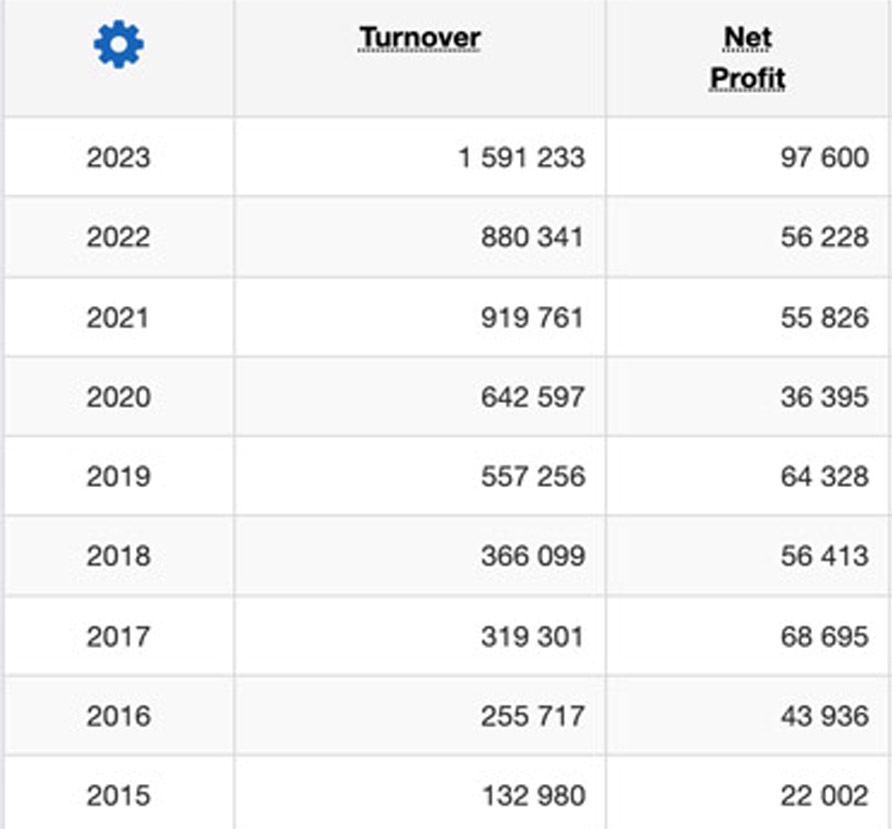Select the 2015 year cell

click(118, 795)
